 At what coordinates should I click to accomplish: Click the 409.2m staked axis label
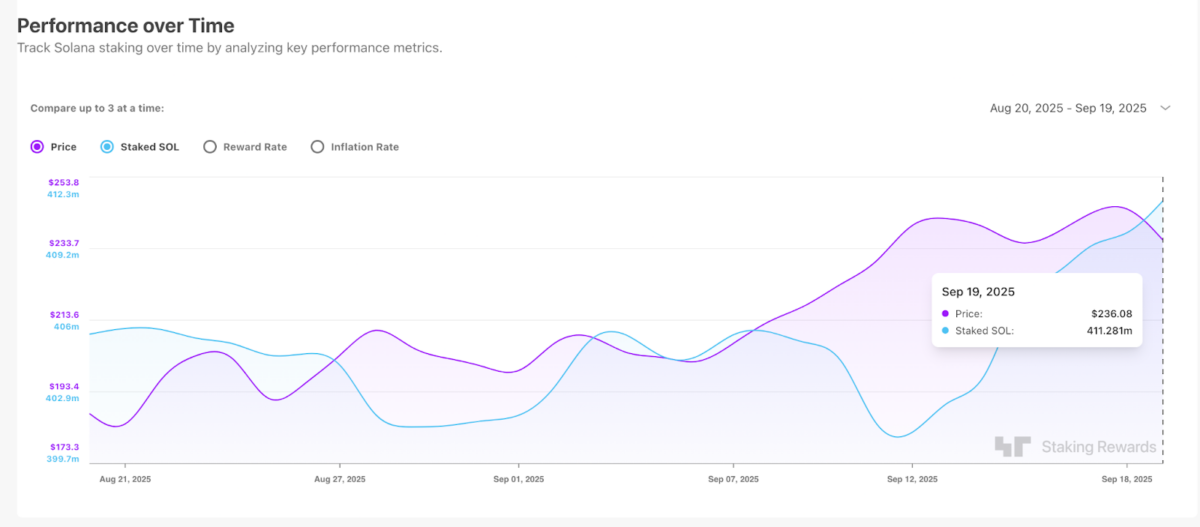tap(64, 255)
